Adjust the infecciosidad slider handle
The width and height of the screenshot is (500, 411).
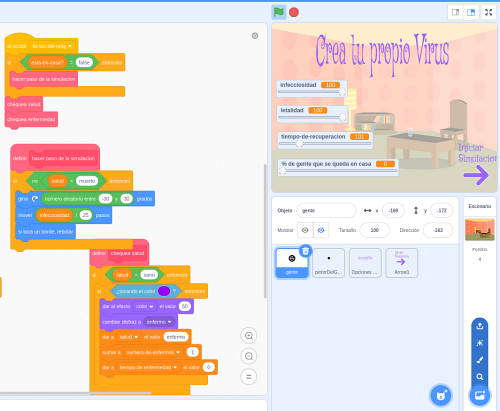[342, 92]
